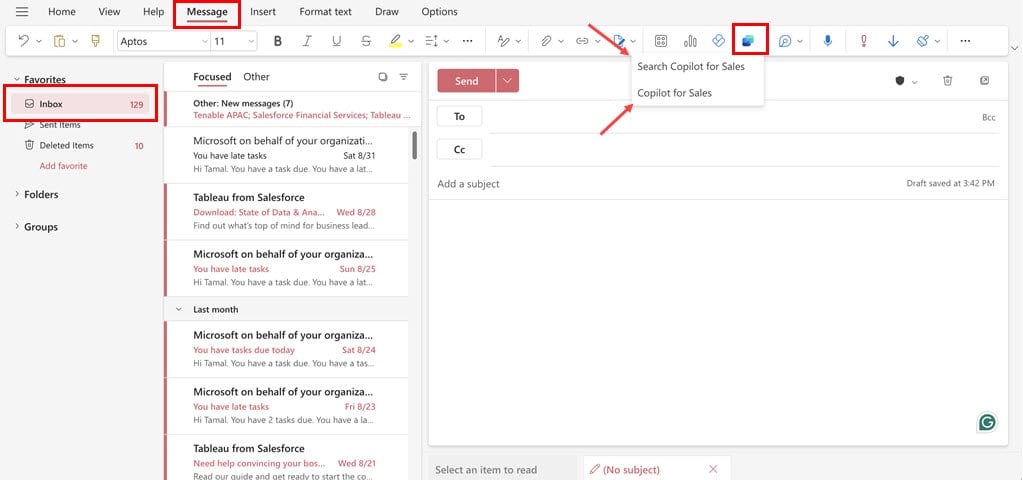Open the attach file dropdown arrow
The height and width of the screenshot is (480, 1023).
point(561,41)
